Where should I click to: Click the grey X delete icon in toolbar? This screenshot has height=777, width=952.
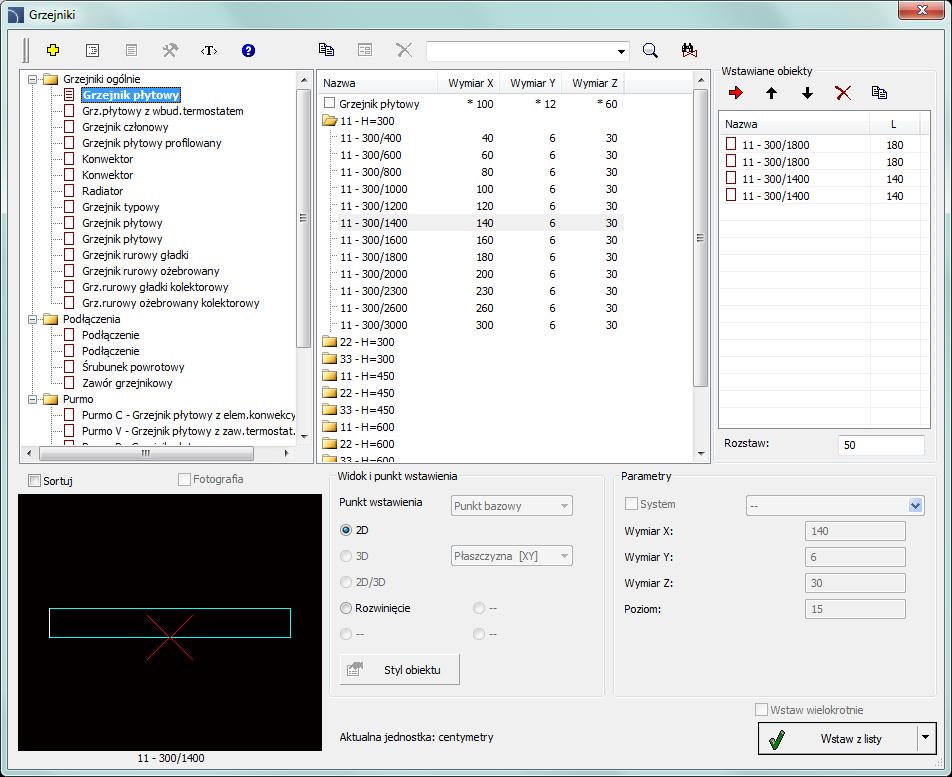tap(404, 50)
